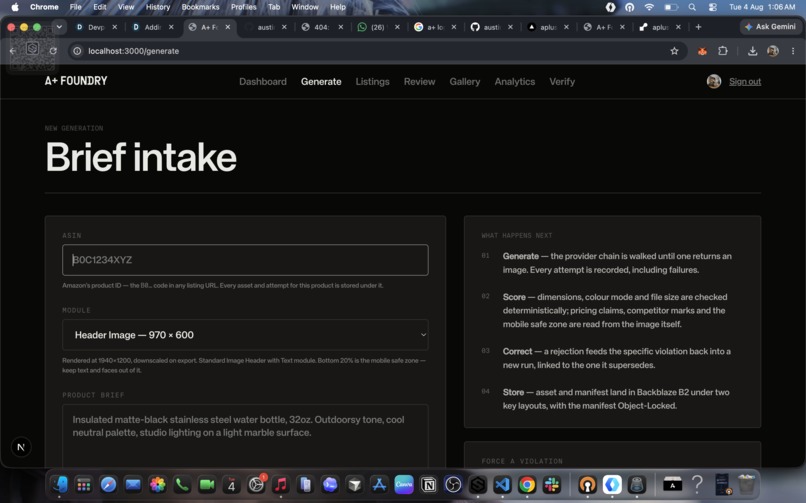The image size is (806, 503).
Task: Open Launchpad from the dock
Action: click(x=83, y=485)
